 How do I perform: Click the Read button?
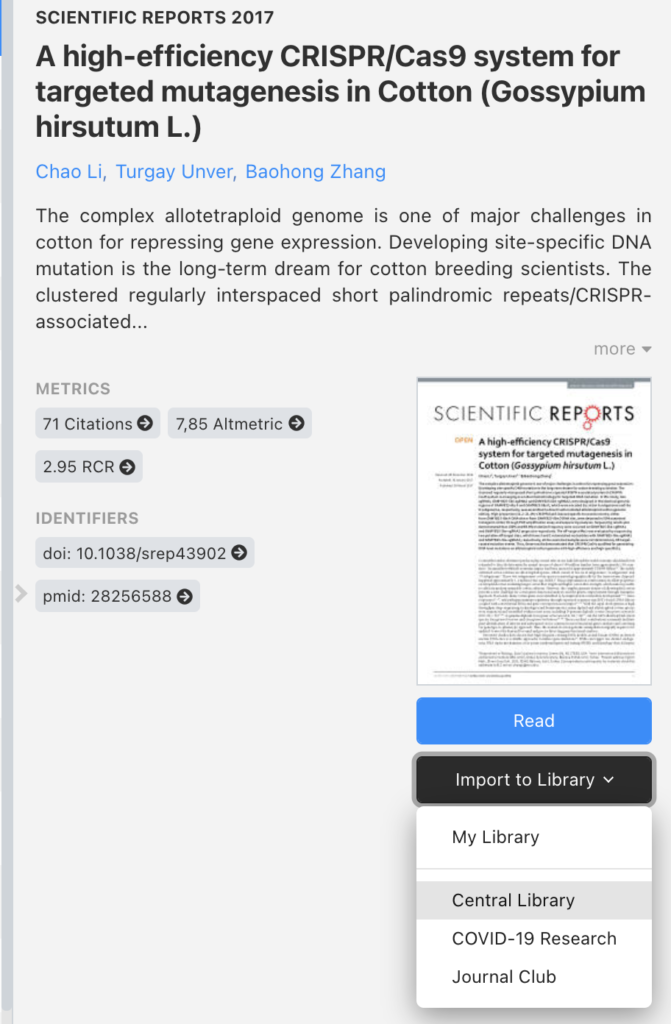[533, 720]
